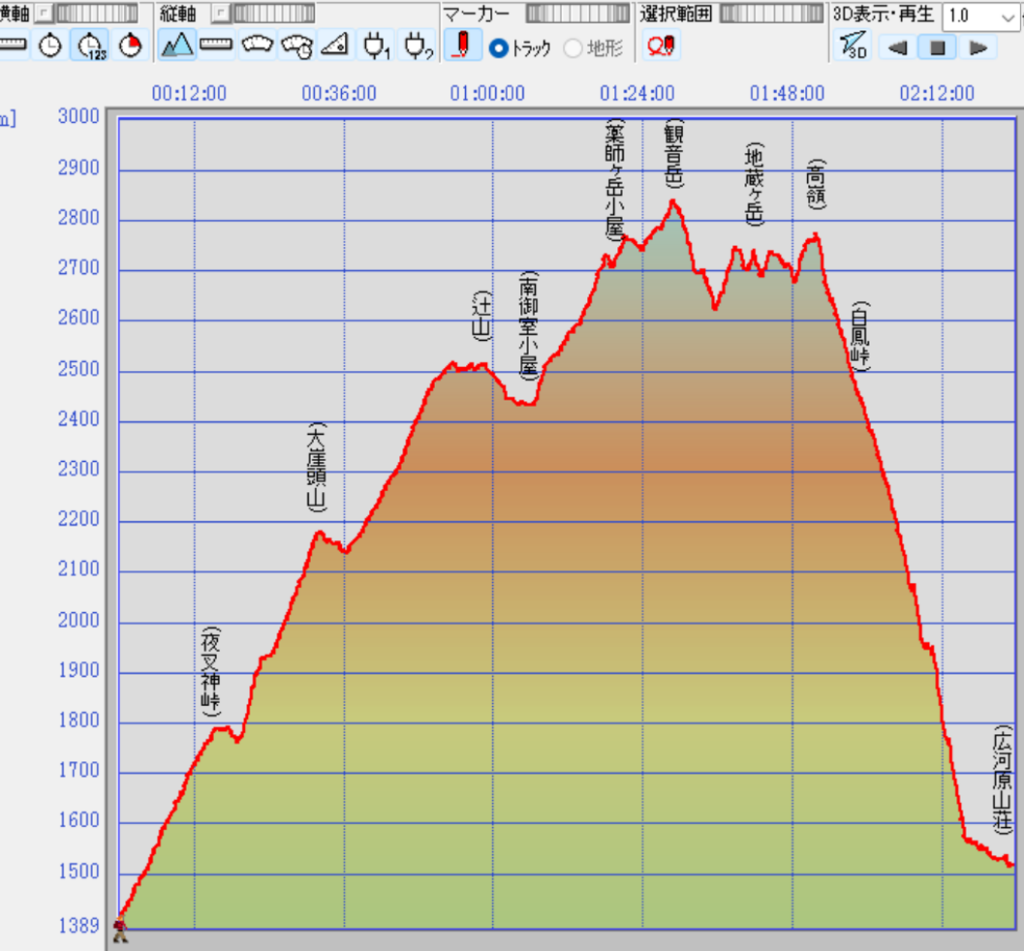Viewport: 1024px width, 951px height.
Task: Click the 00:12:00 time axis label
Action: point(189,93)
